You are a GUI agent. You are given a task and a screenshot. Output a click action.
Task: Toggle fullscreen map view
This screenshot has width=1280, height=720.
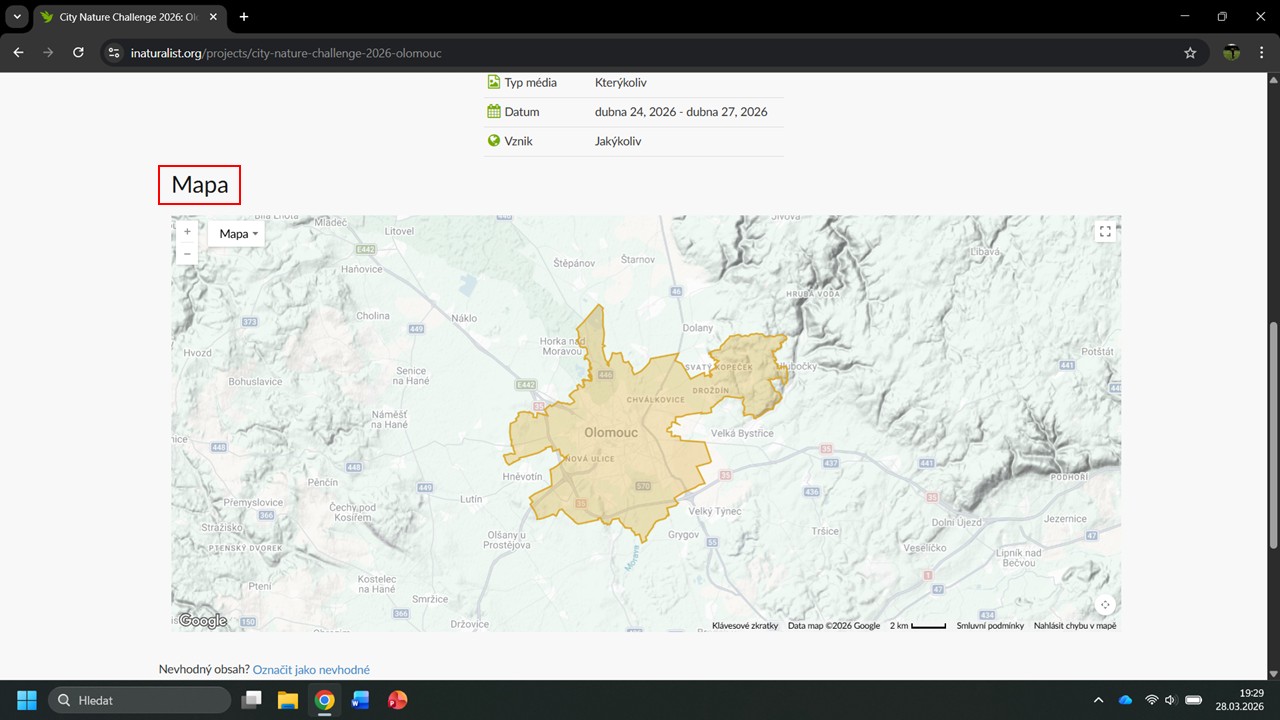point(1105,232)
